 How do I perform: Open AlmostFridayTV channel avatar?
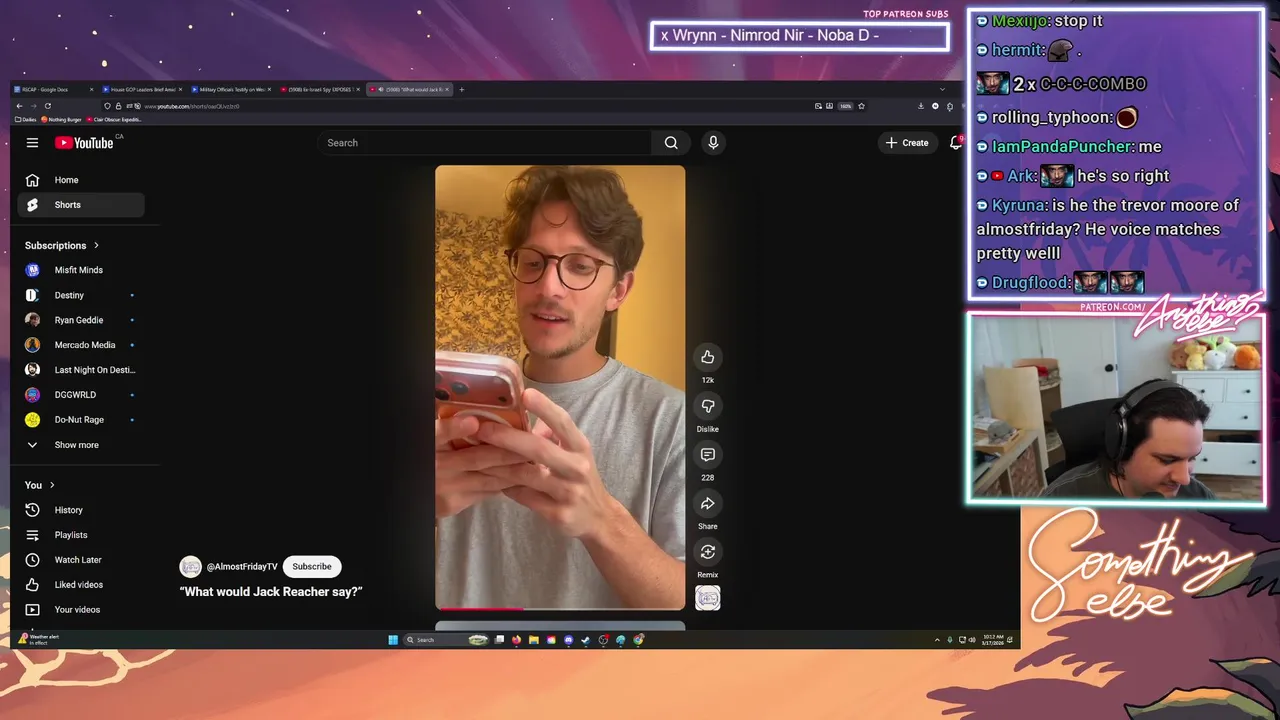click(190, 567)
